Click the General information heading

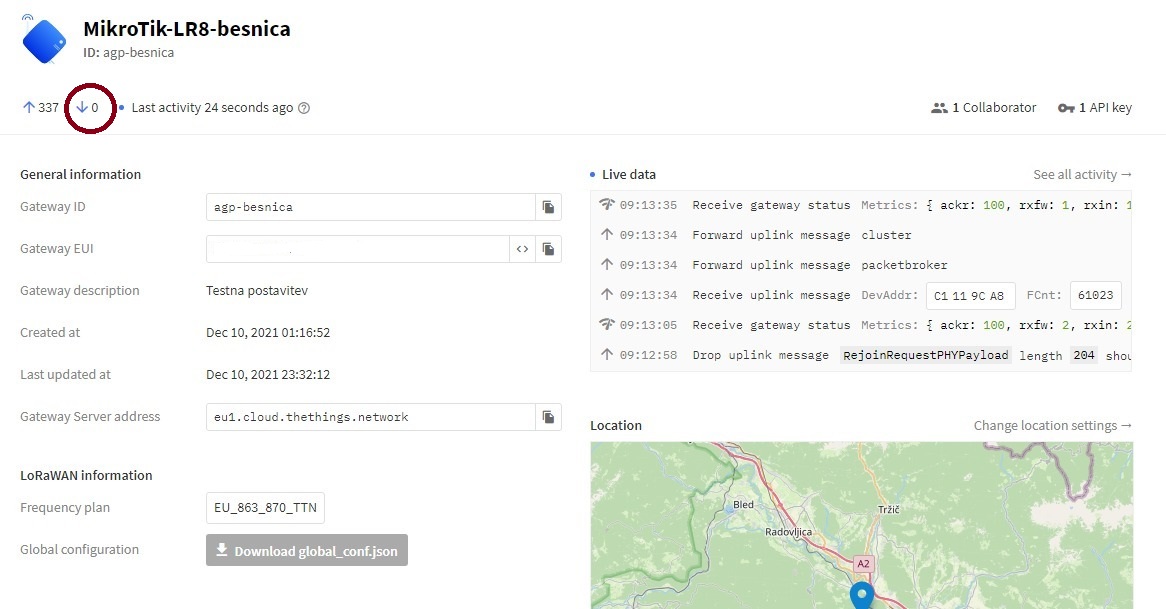[80, 174]
